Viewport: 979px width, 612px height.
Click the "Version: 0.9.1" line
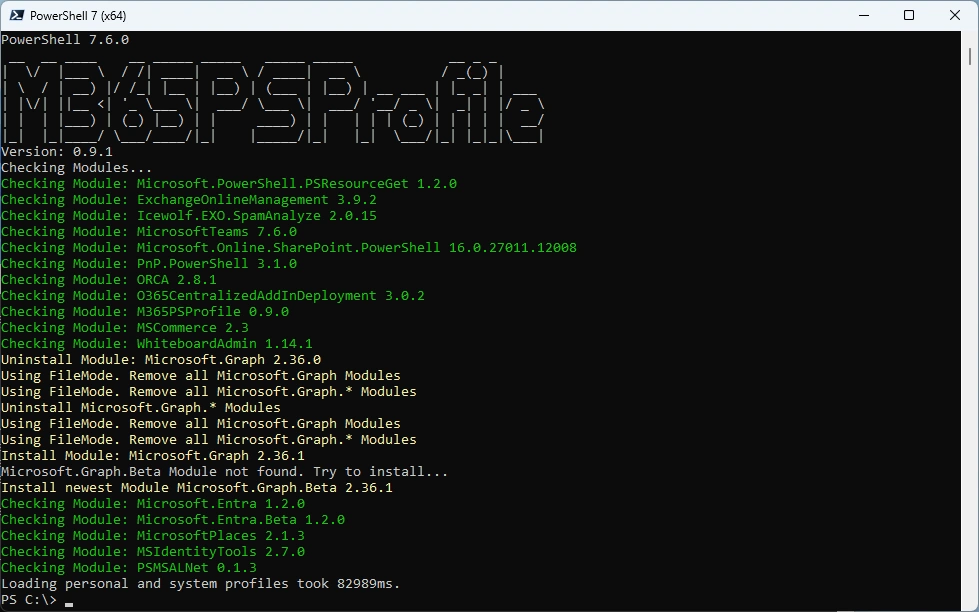(56, 152)
